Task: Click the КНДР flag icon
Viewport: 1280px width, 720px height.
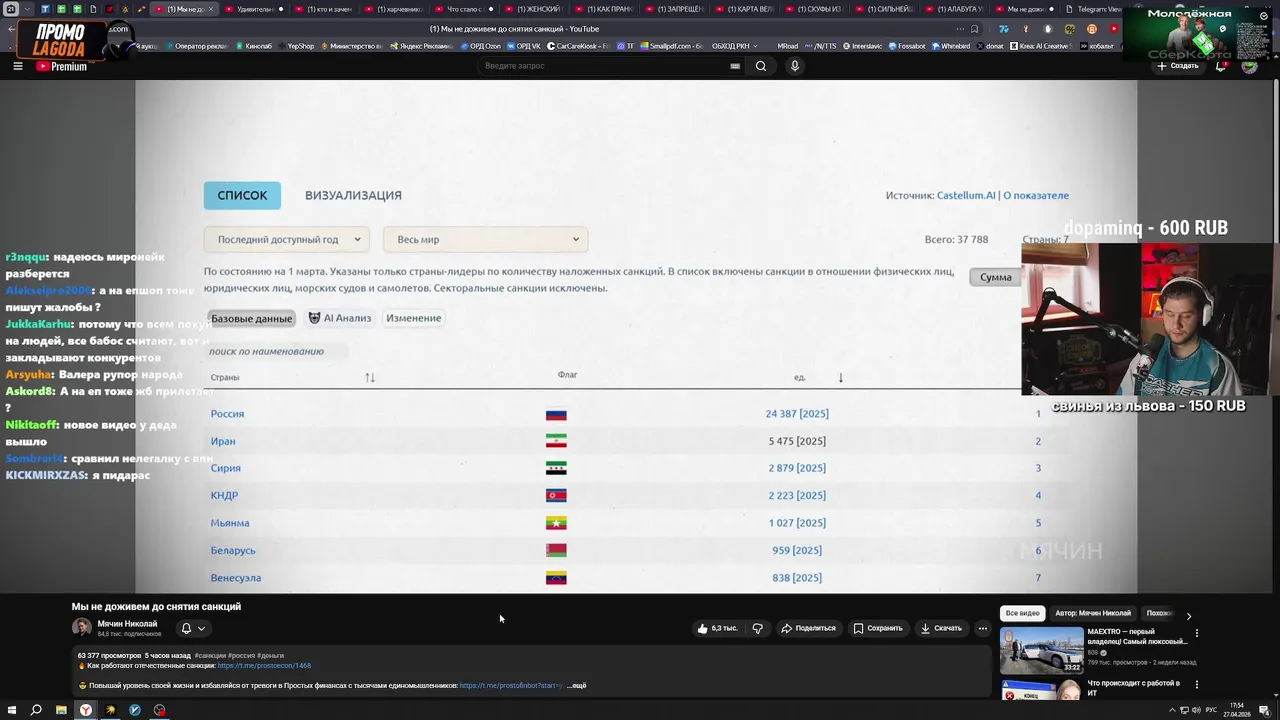Action: (x=556, y=496)
